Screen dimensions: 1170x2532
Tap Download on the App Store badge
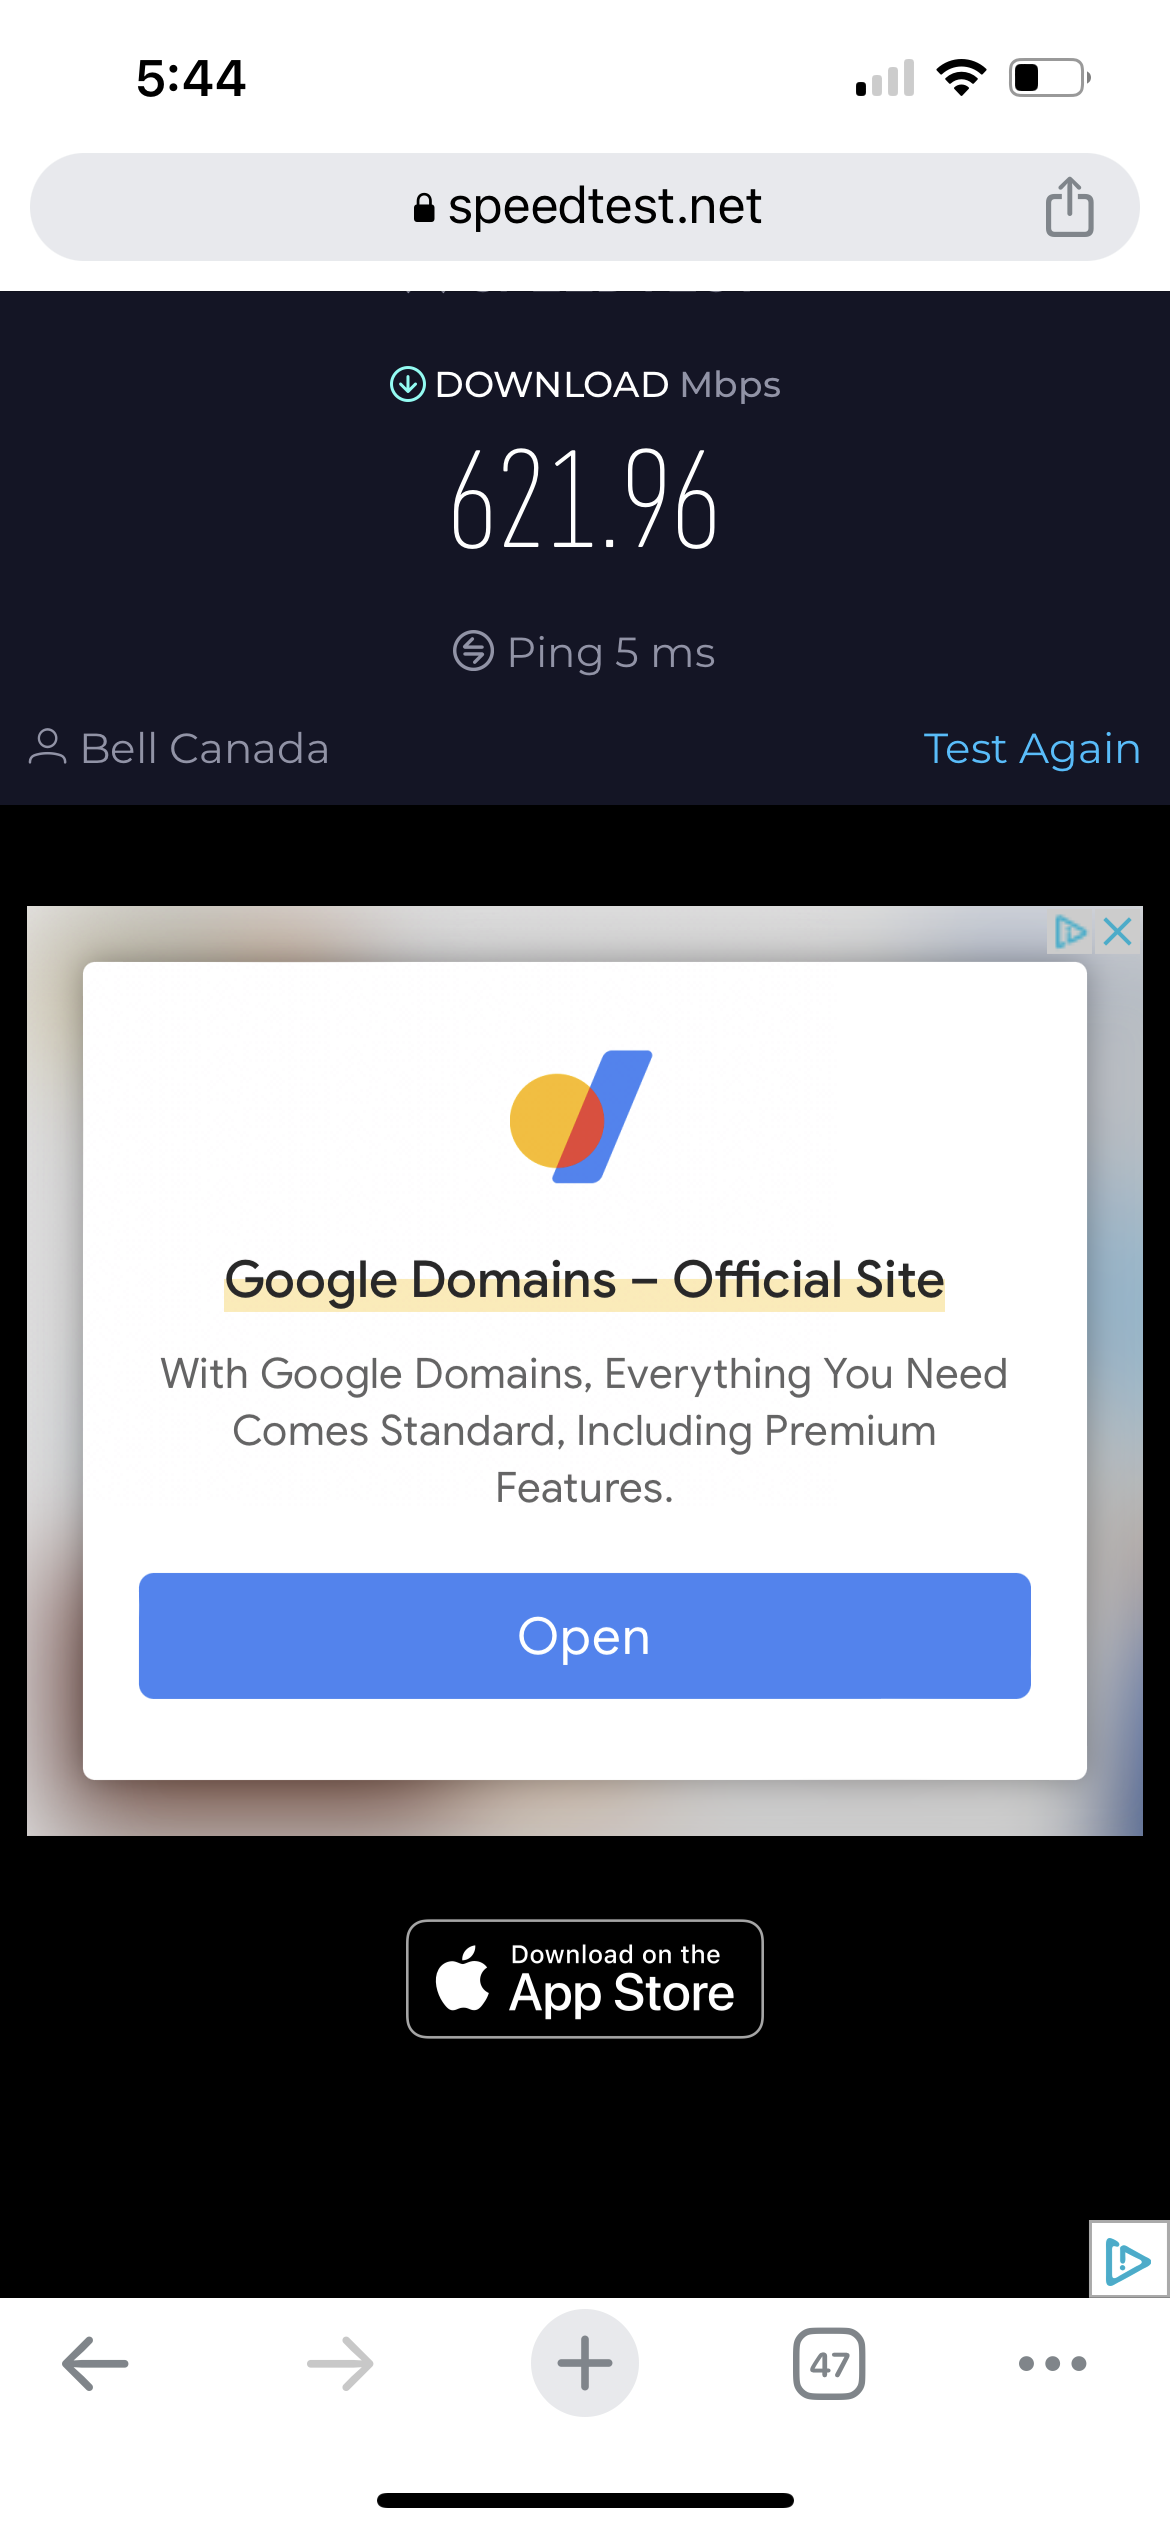click(x=585, y=1979)
